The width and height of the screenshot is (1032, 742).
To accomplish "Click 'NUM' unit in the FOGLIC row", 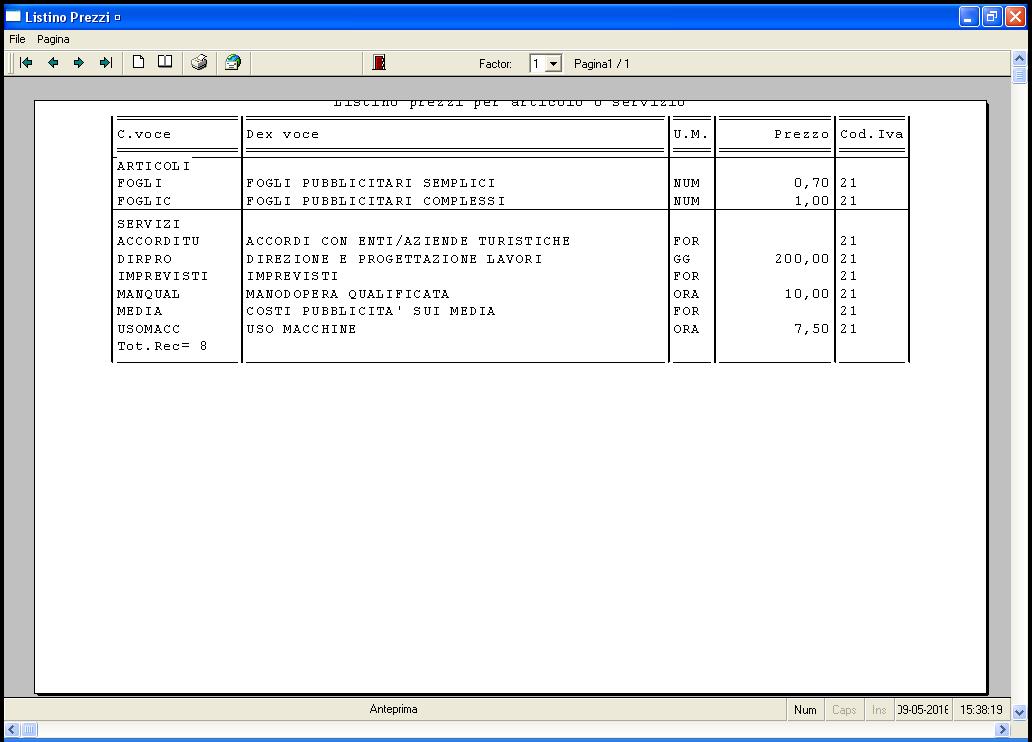I will click(x=686, y=201).
